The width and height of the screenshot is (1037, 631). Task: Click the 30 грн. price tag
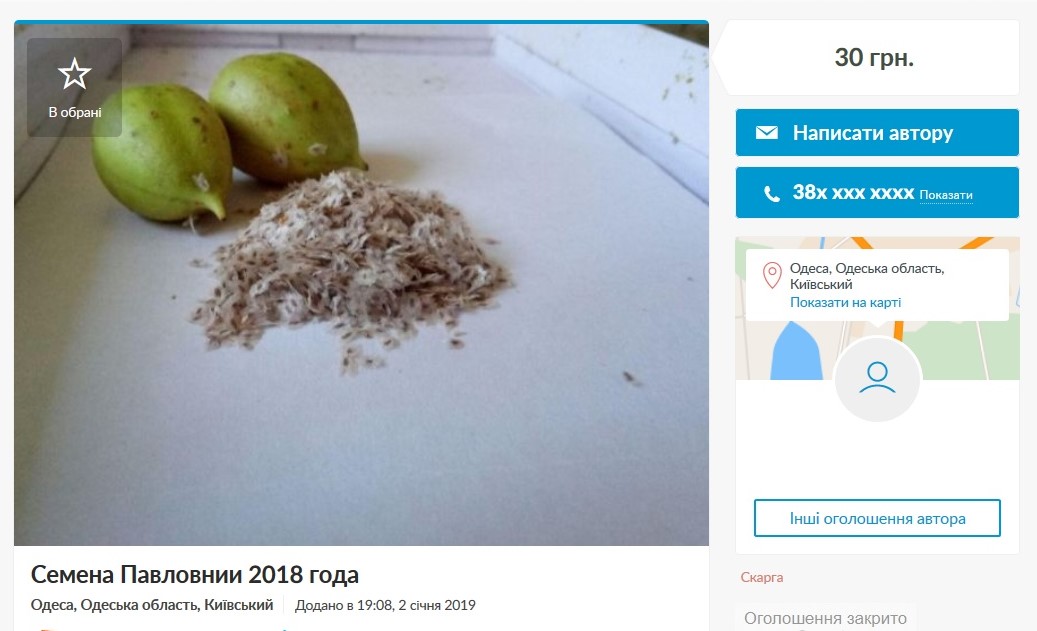click(x=874, y=58)
